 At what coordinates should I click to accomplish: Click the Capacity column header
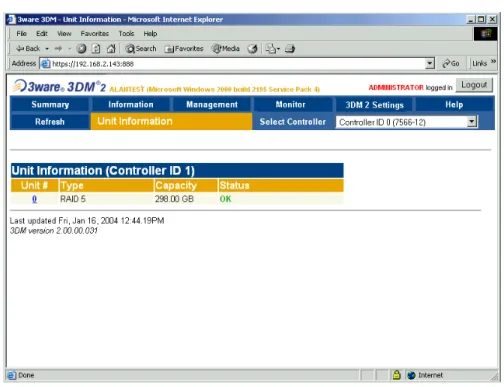186,185
